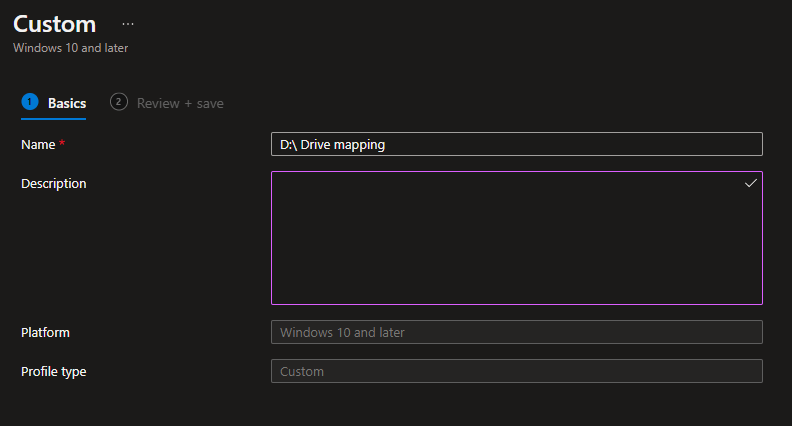Image resolution: width=792 pixels, height=426 pixels.
Task: Select the Basics tab
Action: click(x=66, y=103)
